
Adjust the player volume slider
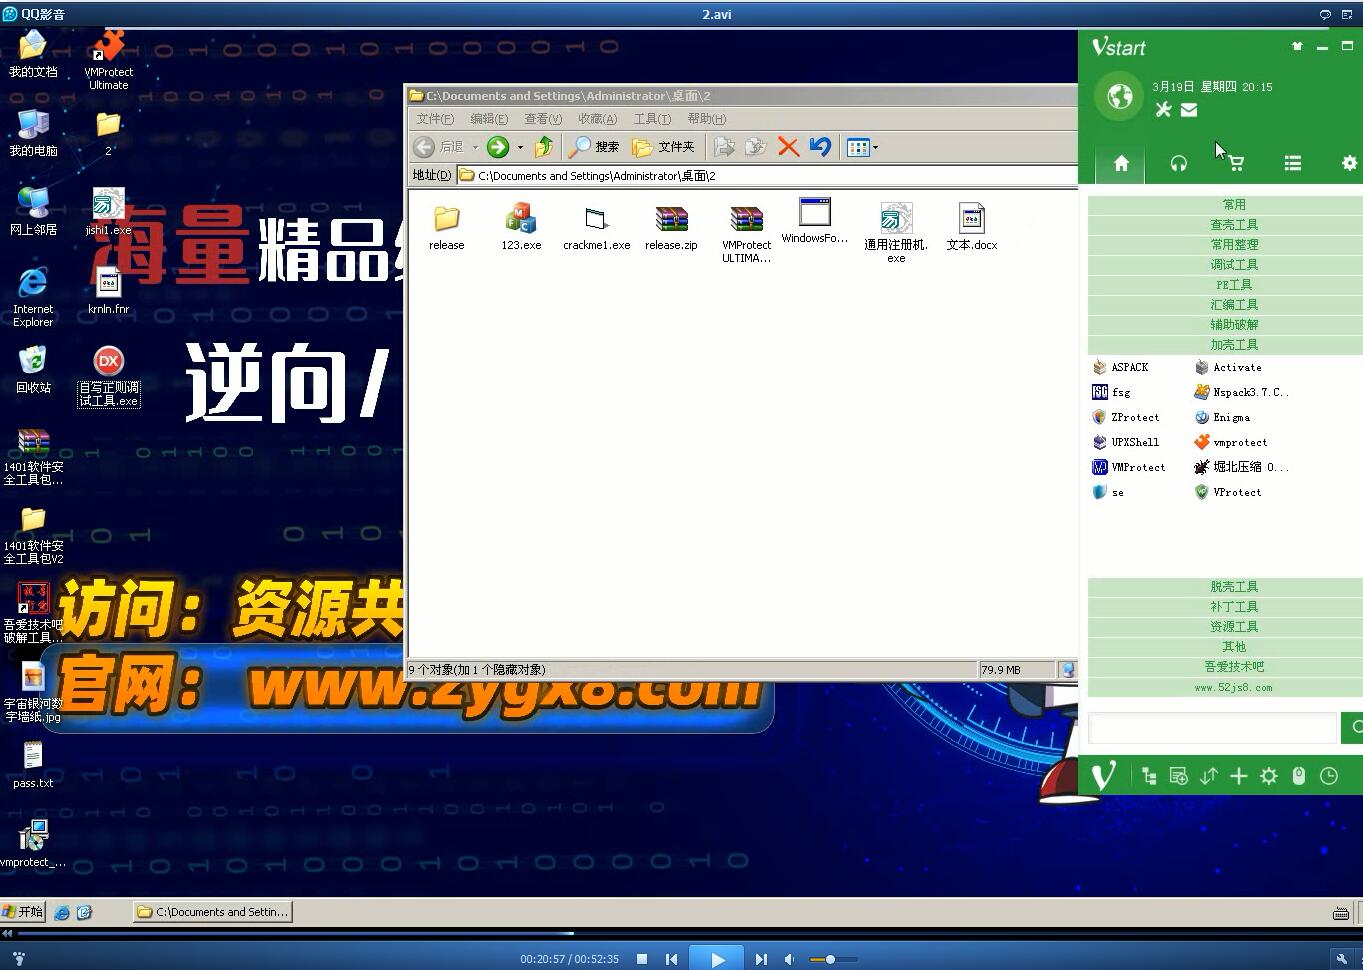(832, 960)
